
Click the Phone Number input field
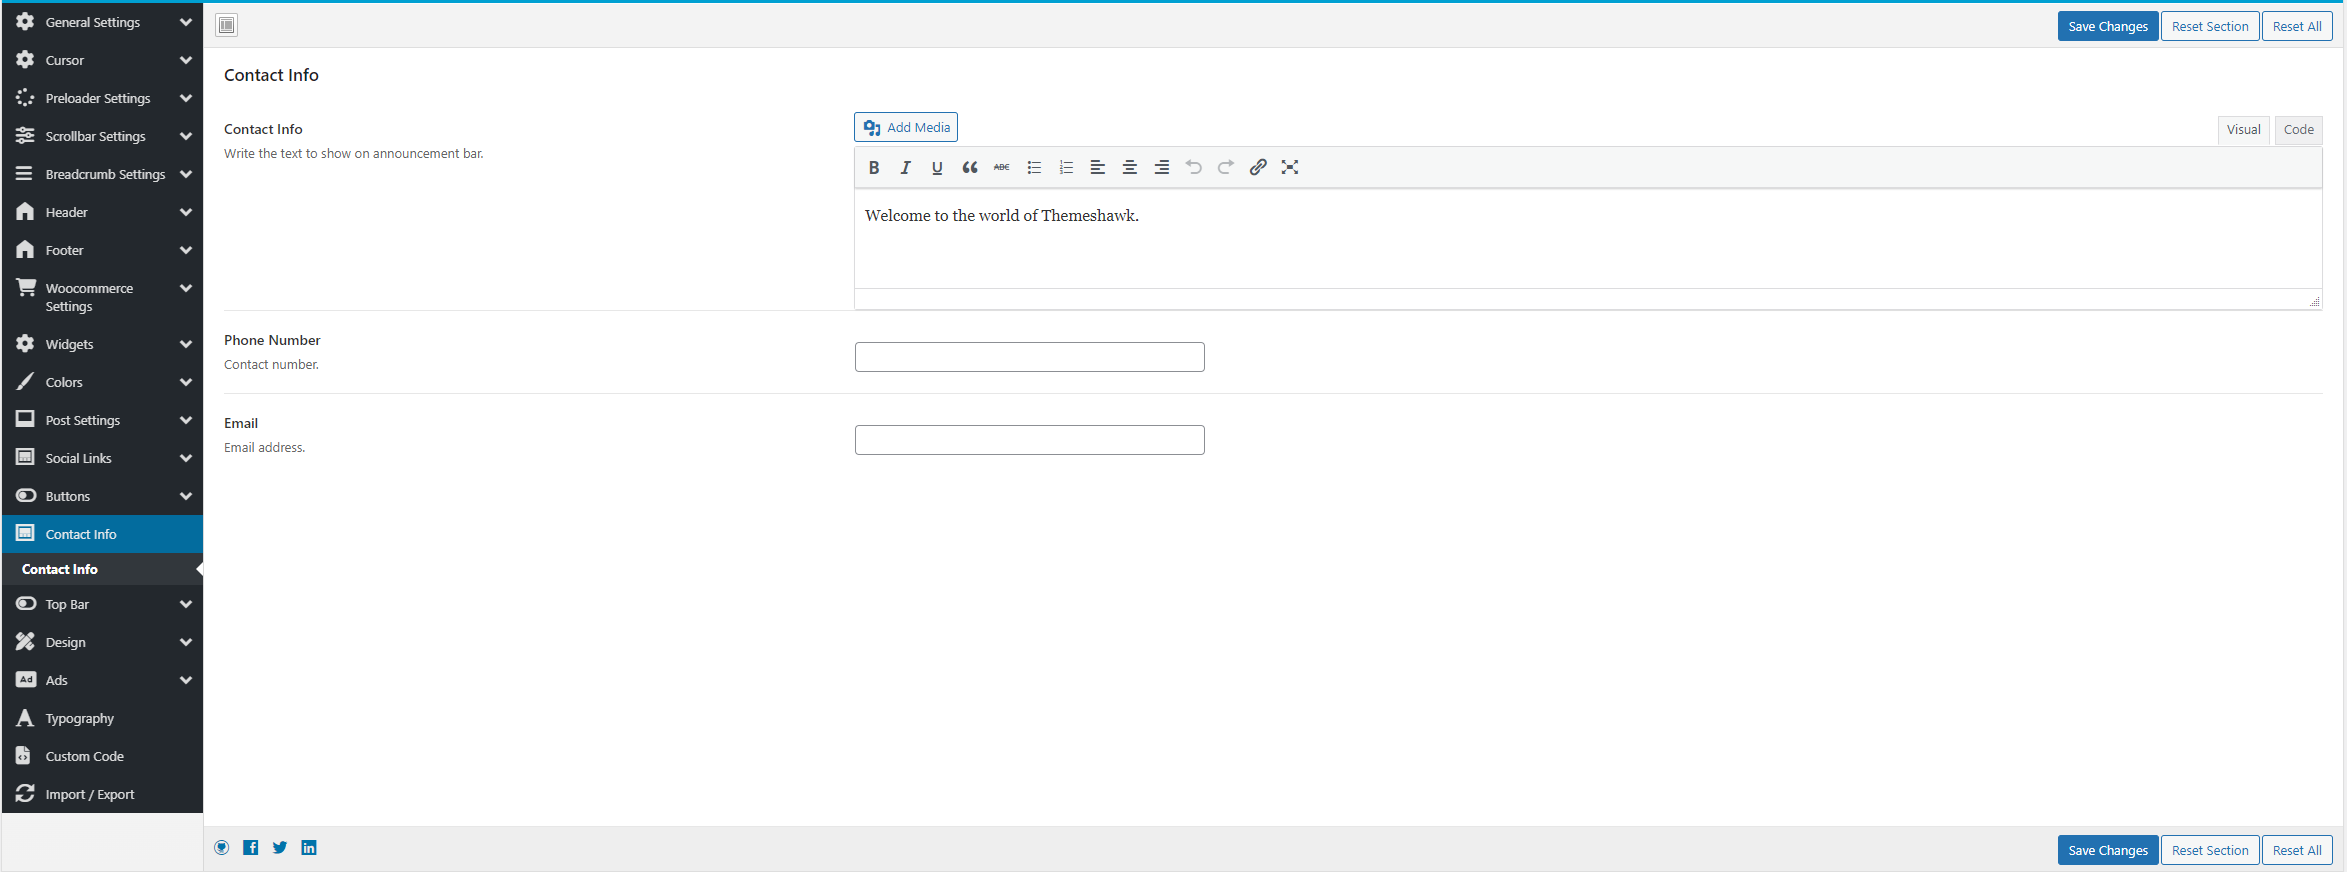click(1029, 357)
